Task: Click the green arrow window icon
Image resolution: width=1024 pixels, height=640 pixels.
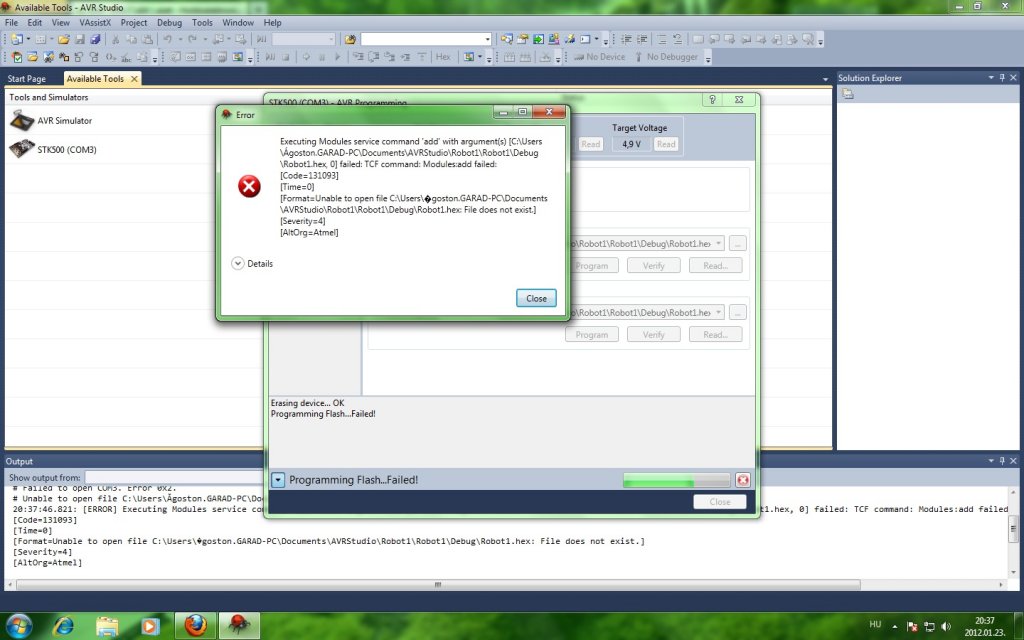Action: click(538, 39)
